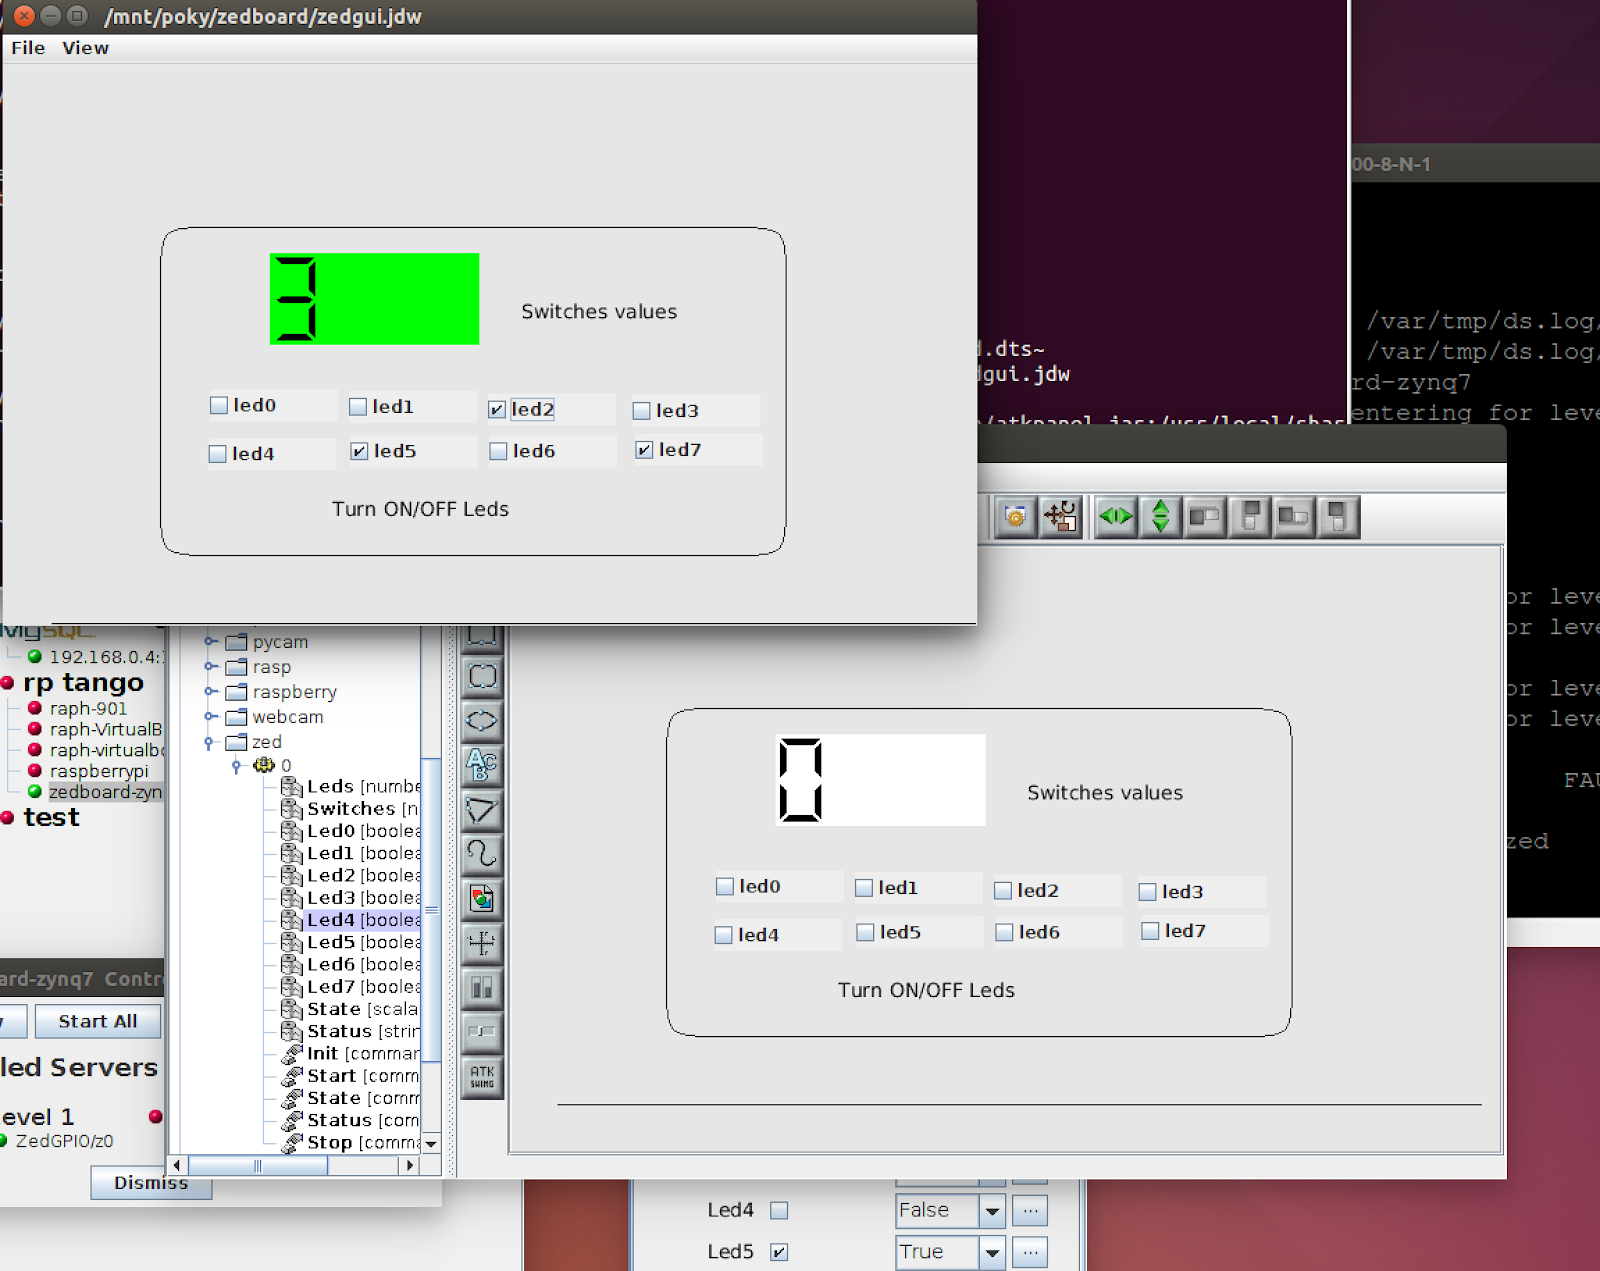Click the device gear icon labeled 0

click(264, 765)
